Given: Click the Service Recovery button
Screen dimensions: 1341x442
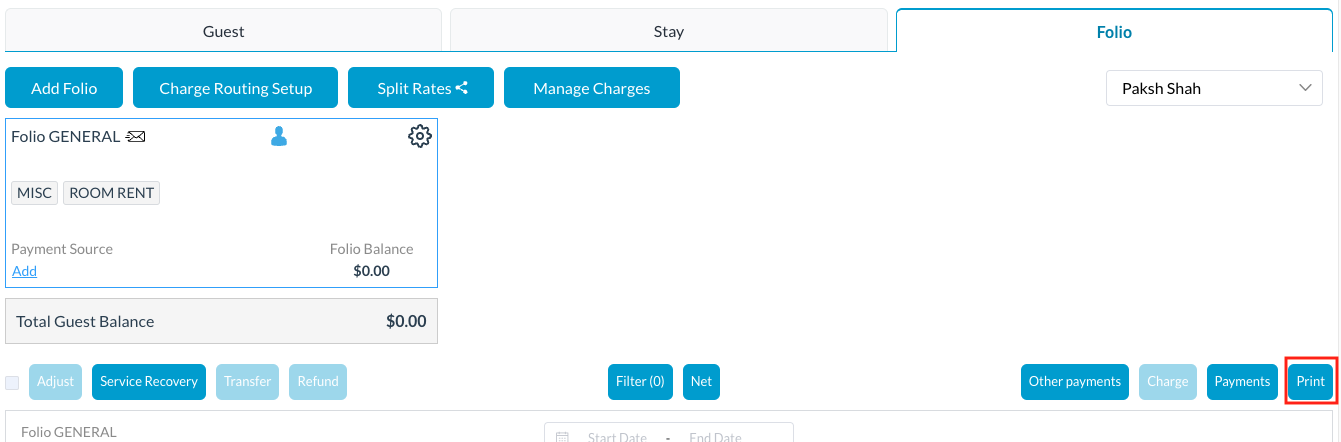Looking at the screenshot, I should point(149,381).
